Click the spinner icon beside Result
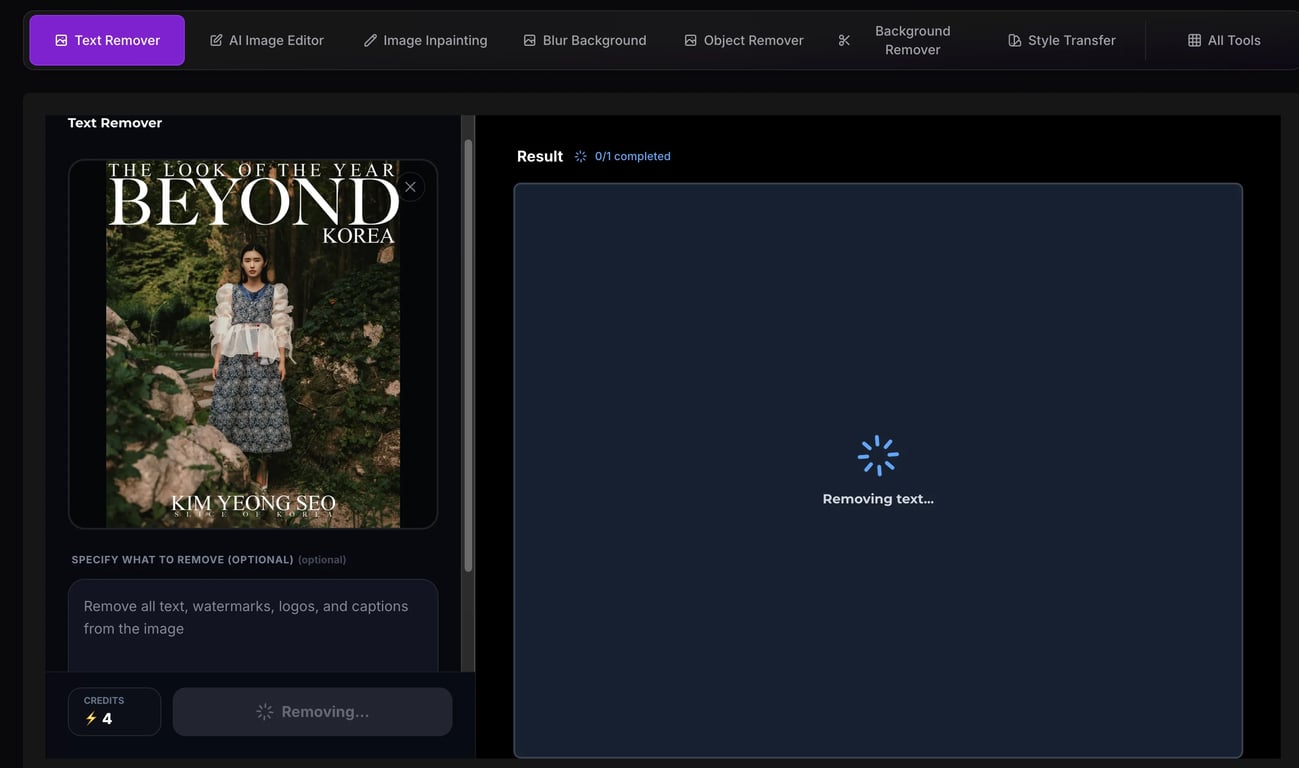 pos(581,156)
